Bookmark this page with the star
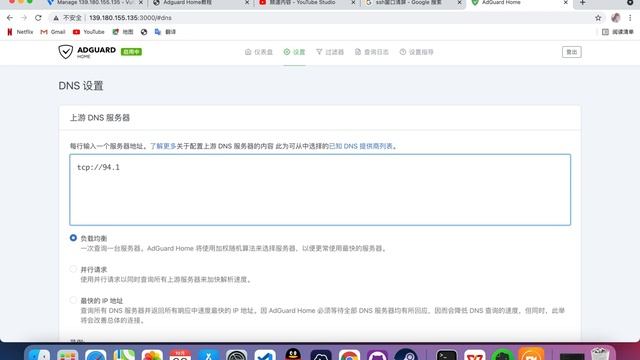 point(598,18)
